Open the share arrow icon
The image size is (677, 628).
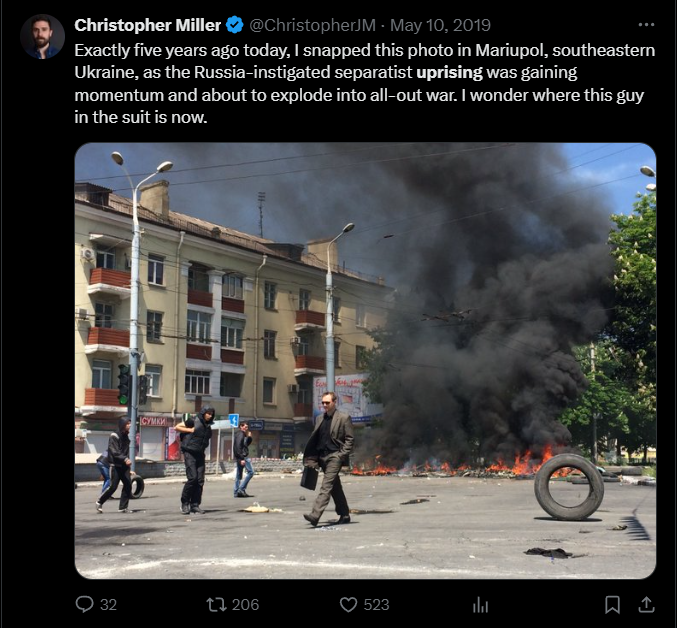tap(646, 604)
